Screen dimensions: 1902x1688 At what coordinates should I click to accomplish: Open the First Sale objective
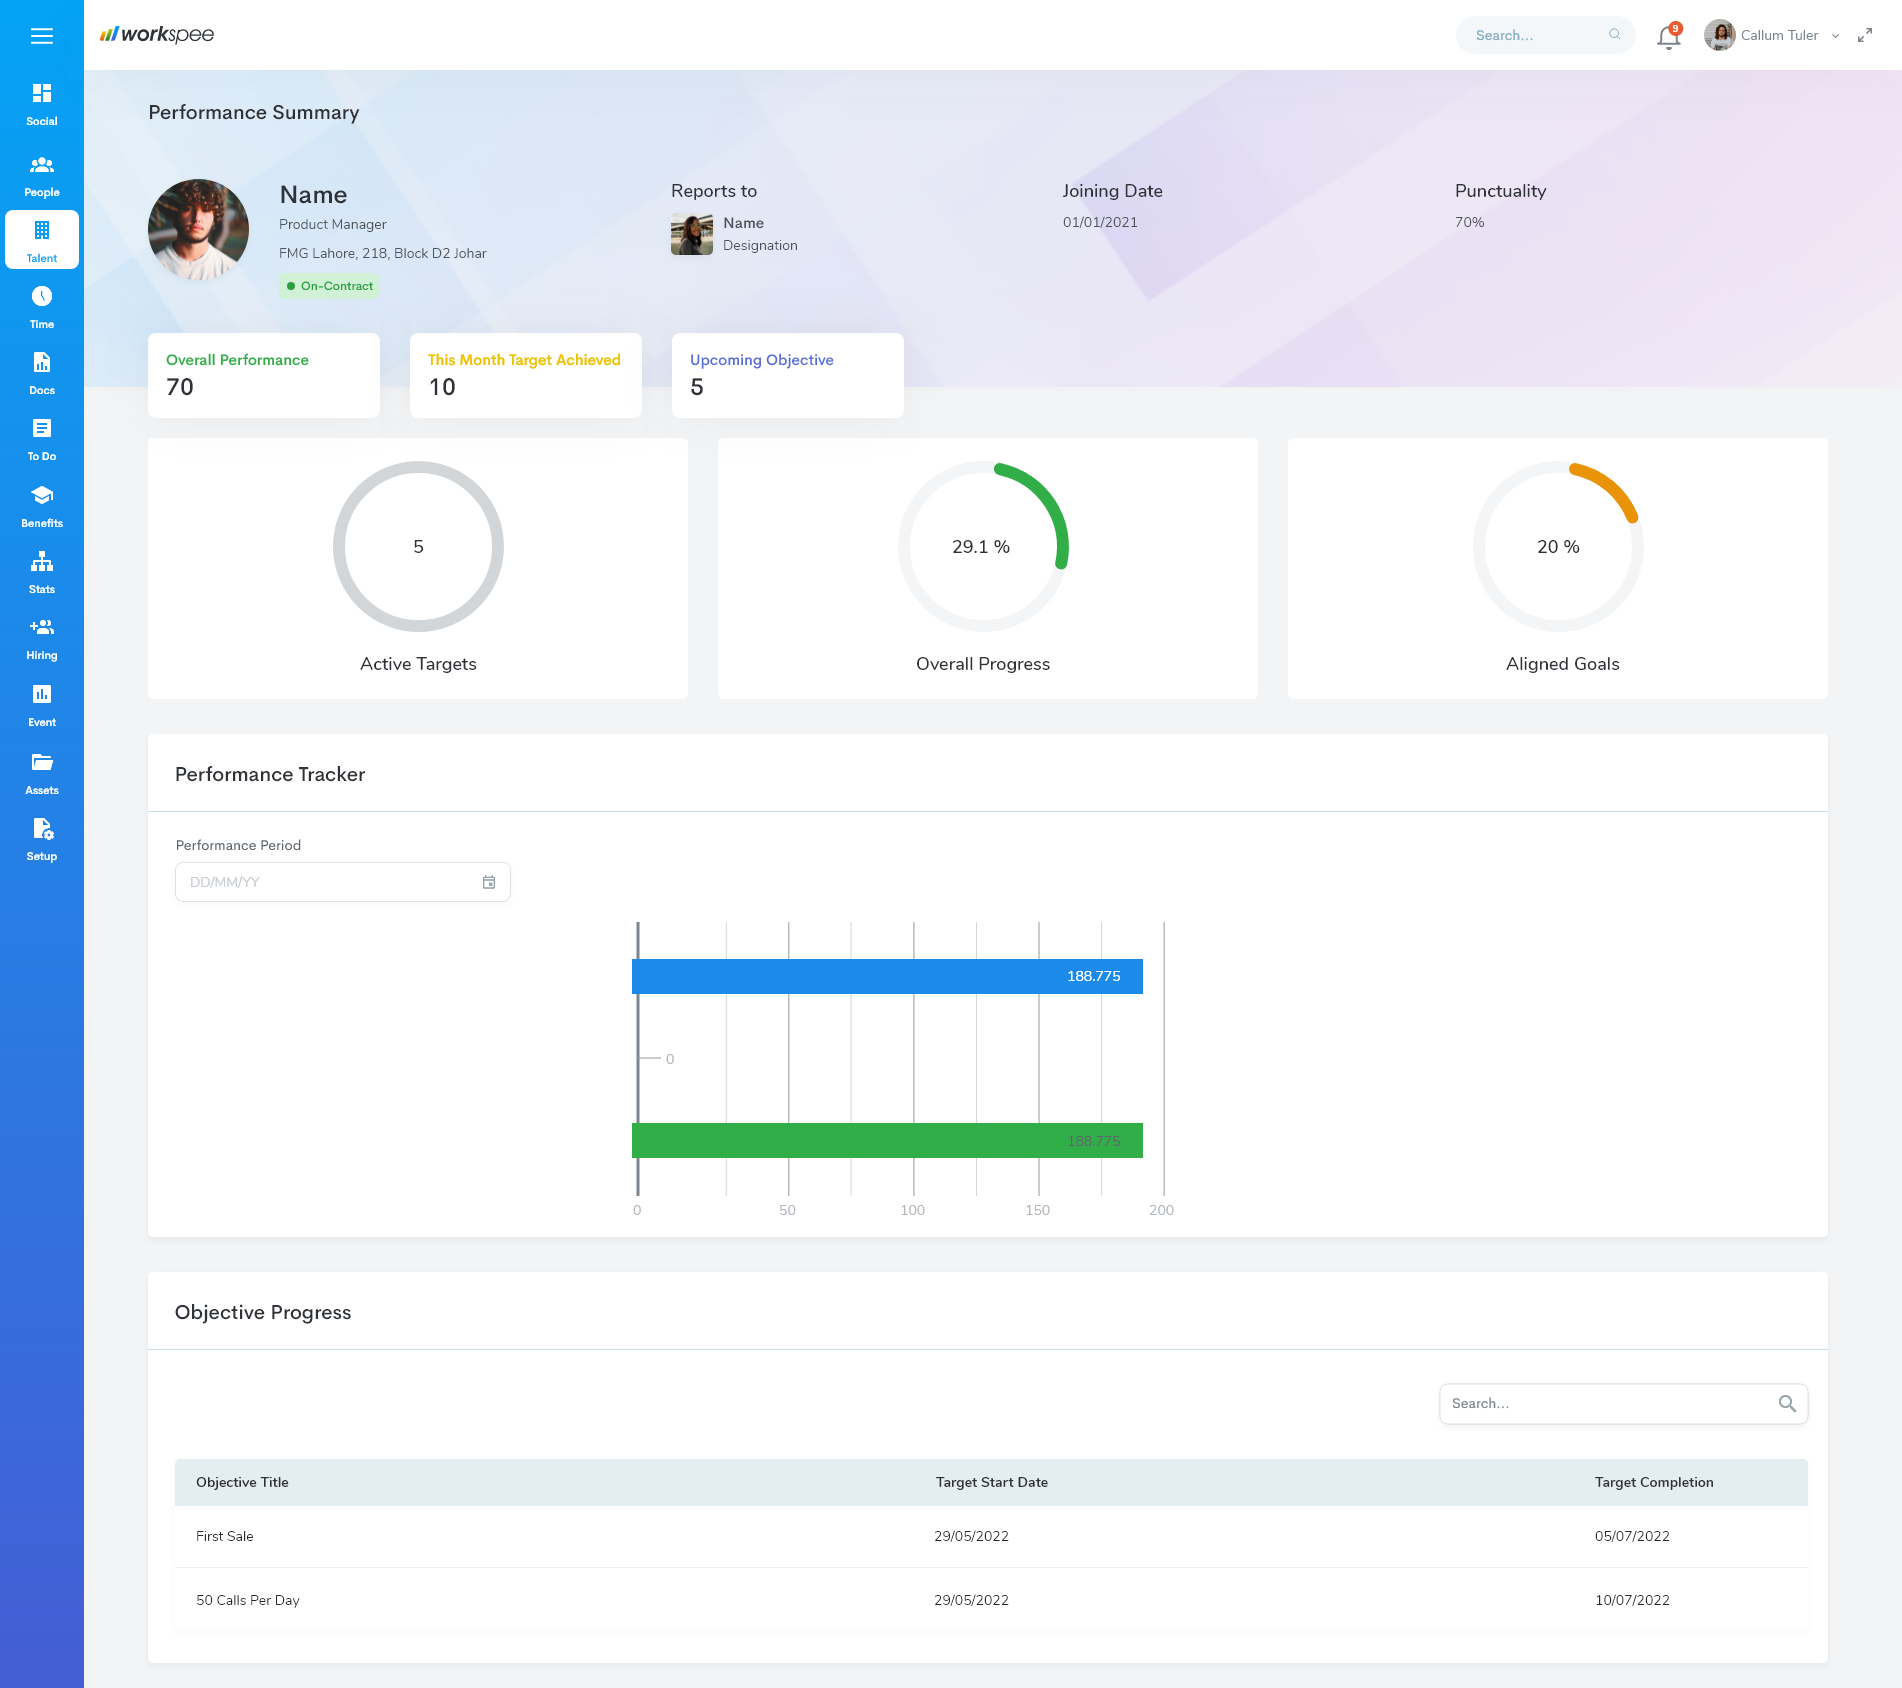224,1537
